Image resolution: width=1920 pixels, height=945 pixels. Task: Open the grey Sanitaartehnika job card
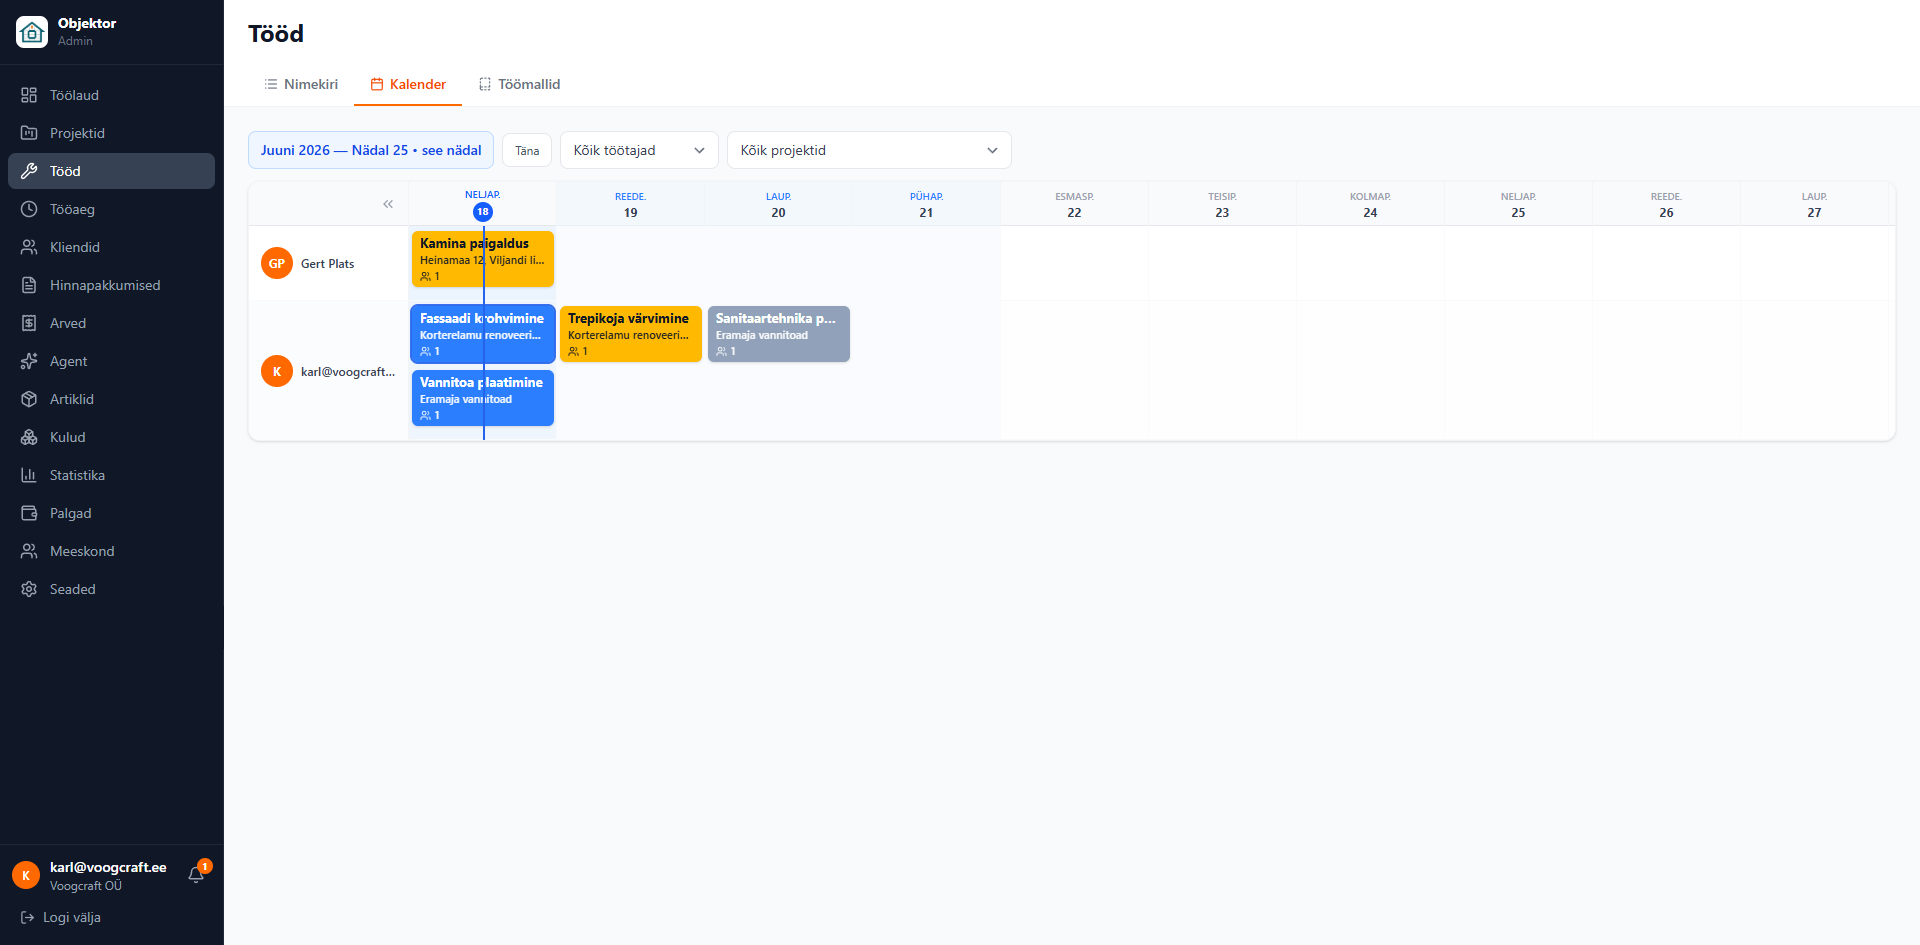click(779, 334)
